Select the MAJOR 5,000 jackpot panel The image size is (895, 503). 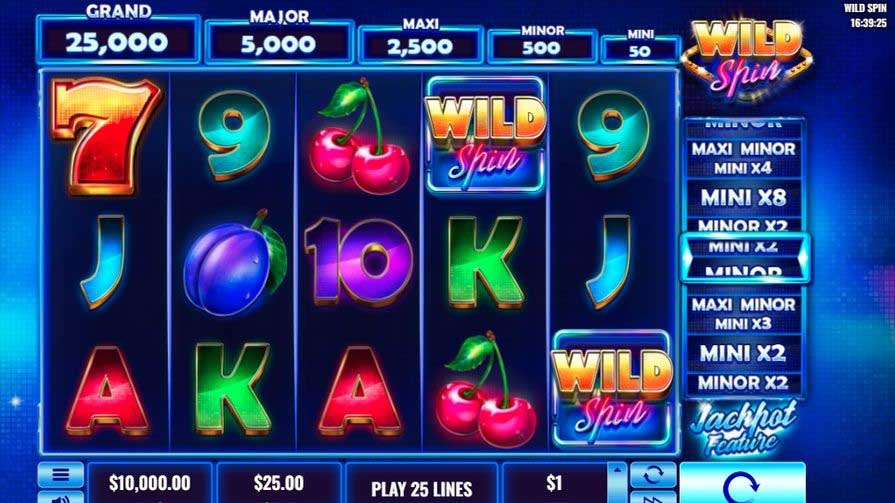[279, 41]
